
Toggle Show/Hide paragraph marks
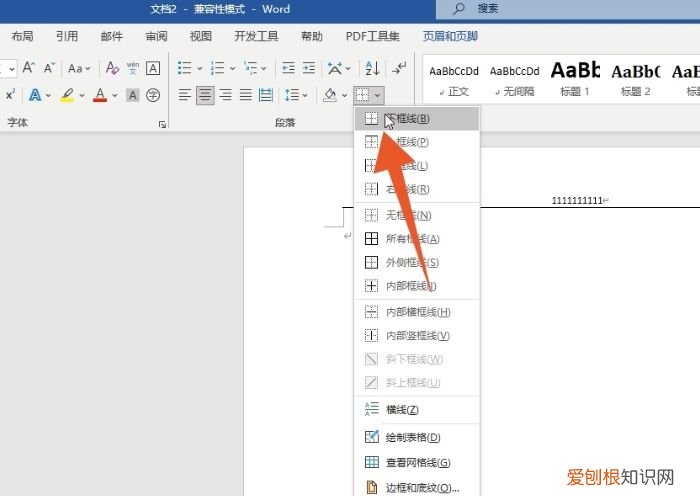click(x=399, y=68)
